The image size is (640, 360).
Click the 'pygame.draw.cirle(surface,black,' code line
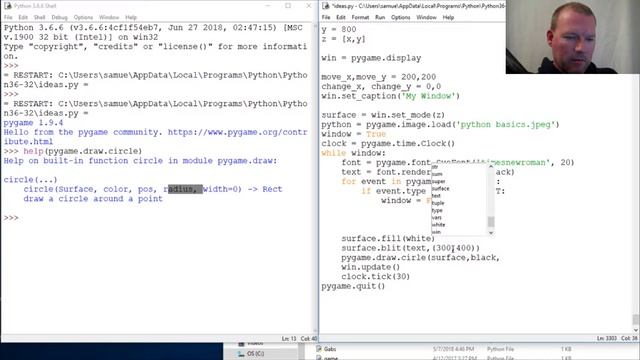tap(420, 258)
